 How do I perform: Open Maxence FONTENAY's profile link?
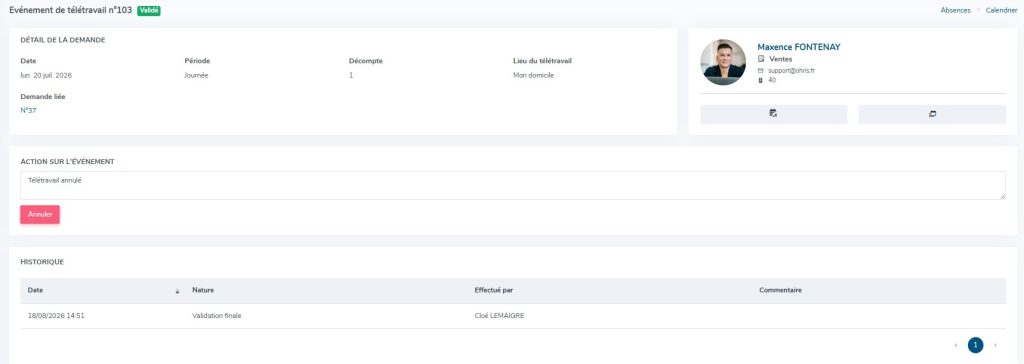click(x=799, y=47)
